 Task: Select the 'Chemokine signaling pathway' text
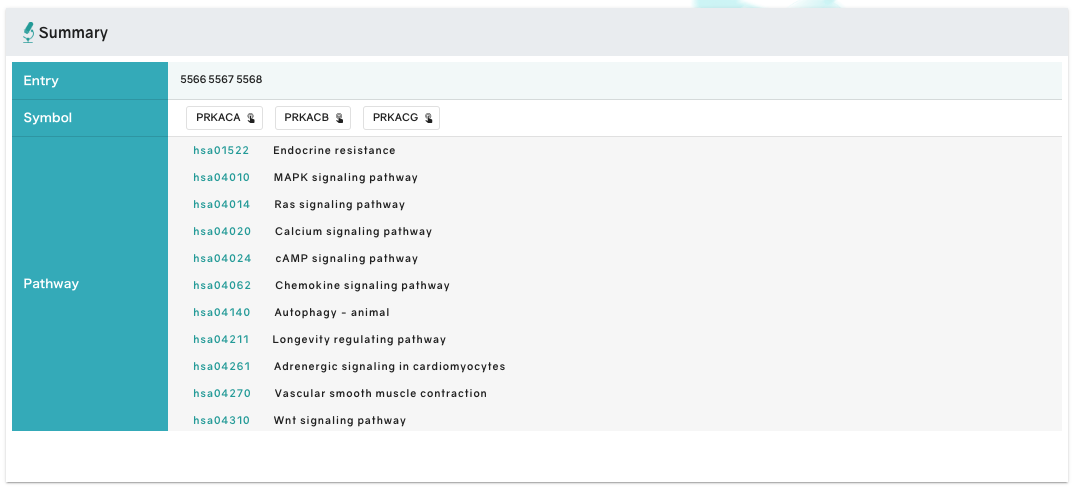[x=363, y=285]
